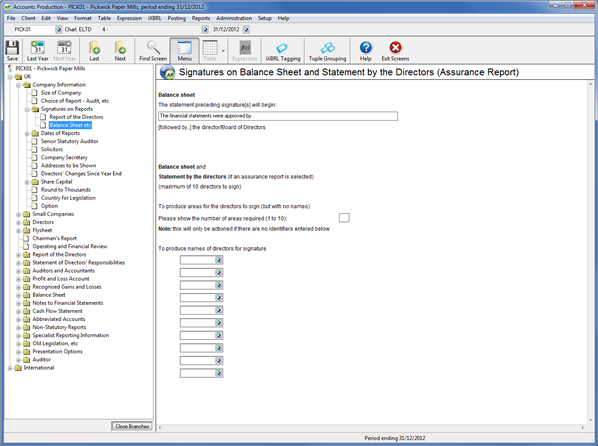Click the Save floppy disk icon

tap(12, 50)
